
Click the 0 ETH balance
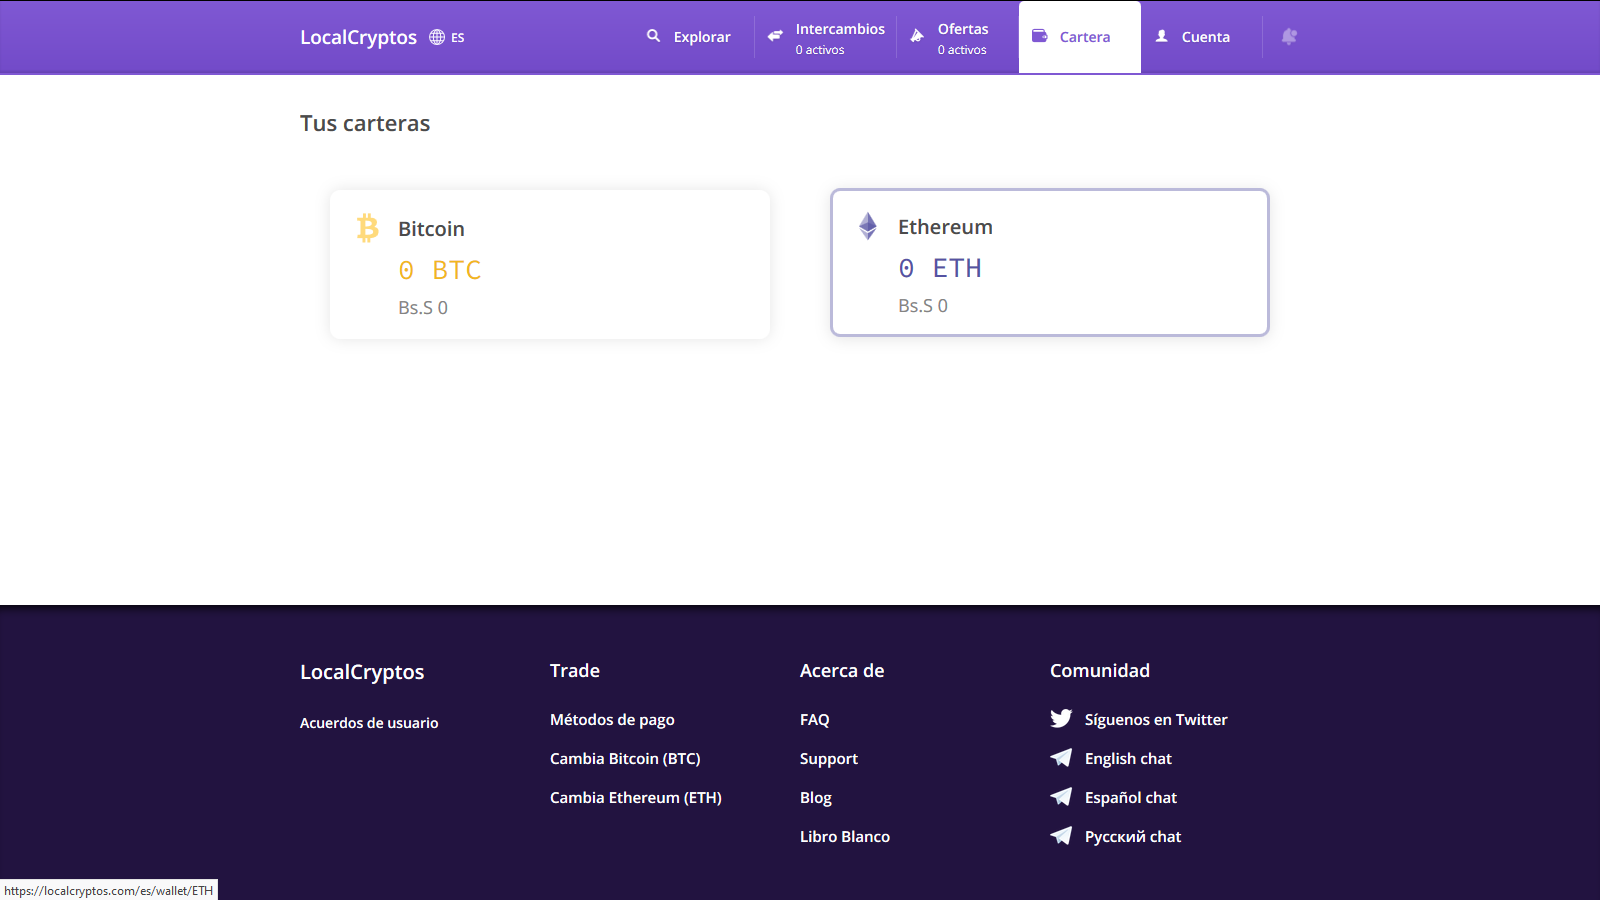(940, 268)
